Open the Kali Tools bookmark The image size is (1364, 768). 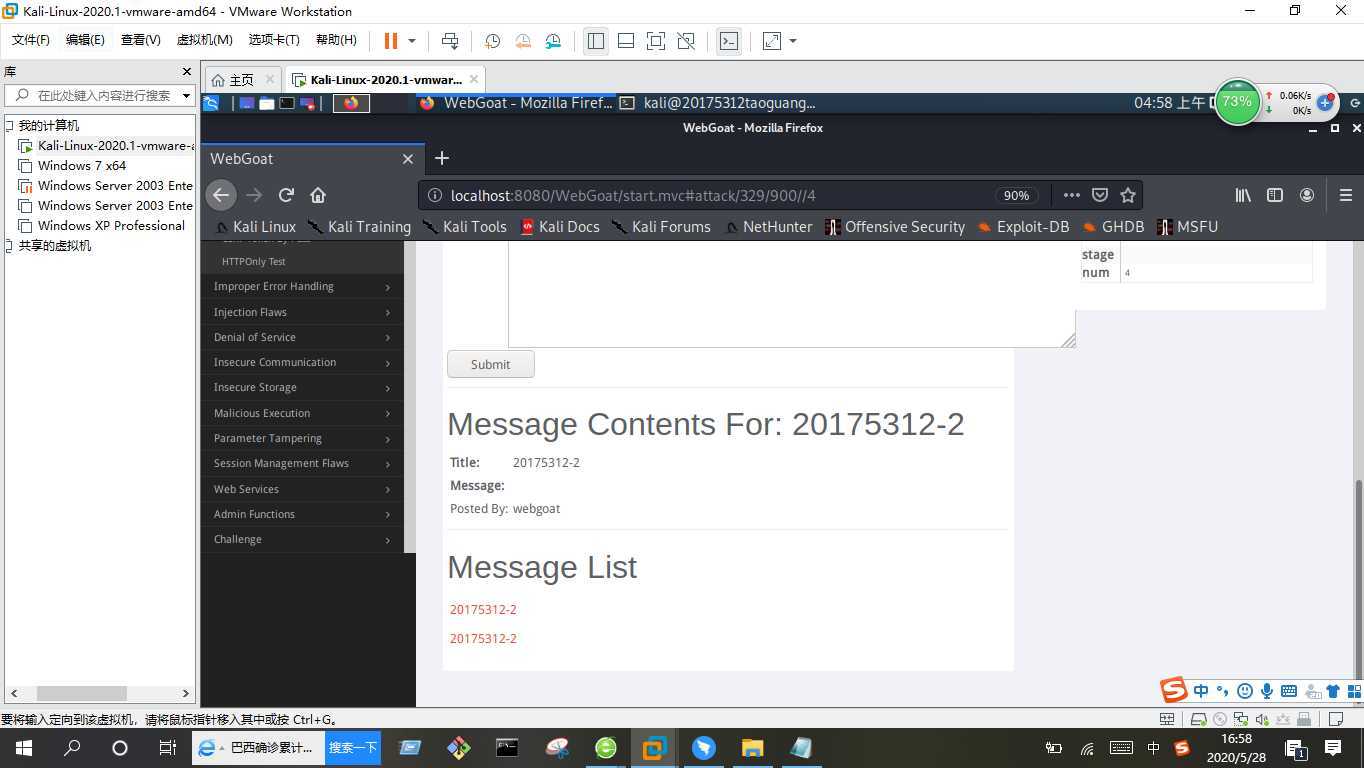click(x=466, y=227)
